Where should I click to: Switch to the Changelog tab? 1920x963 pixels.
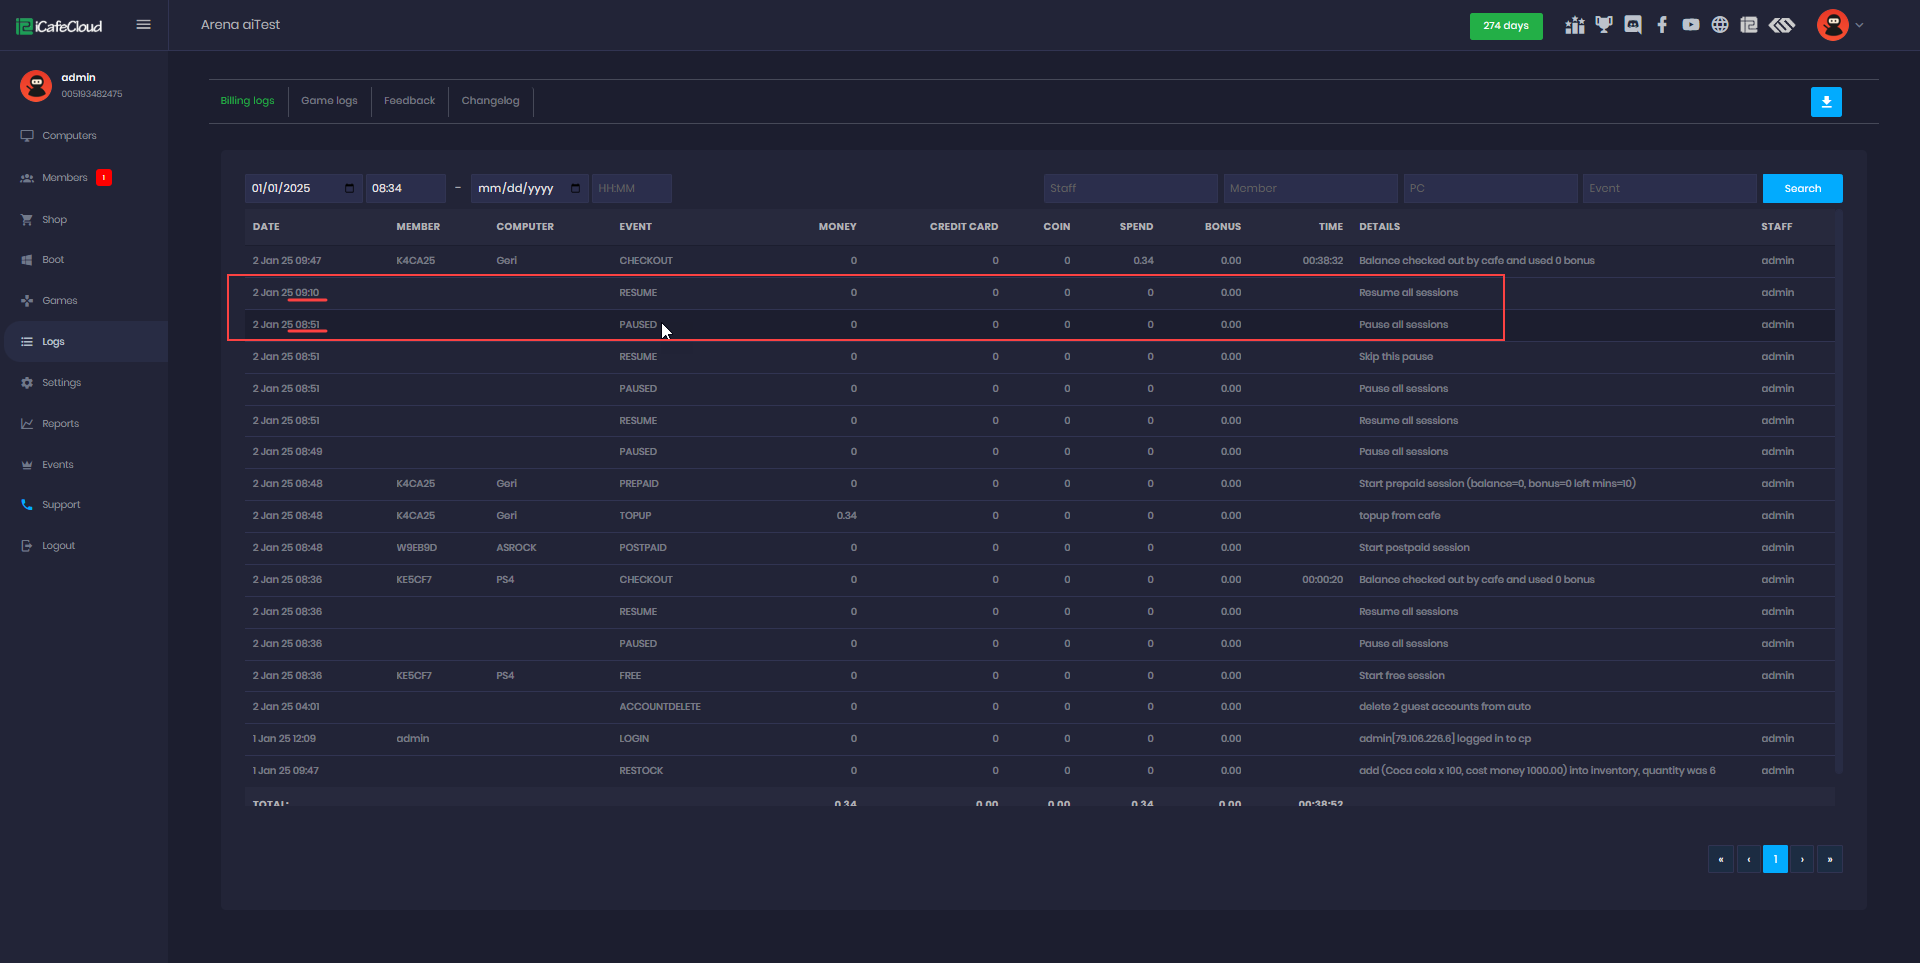click(x=490, y=101)
